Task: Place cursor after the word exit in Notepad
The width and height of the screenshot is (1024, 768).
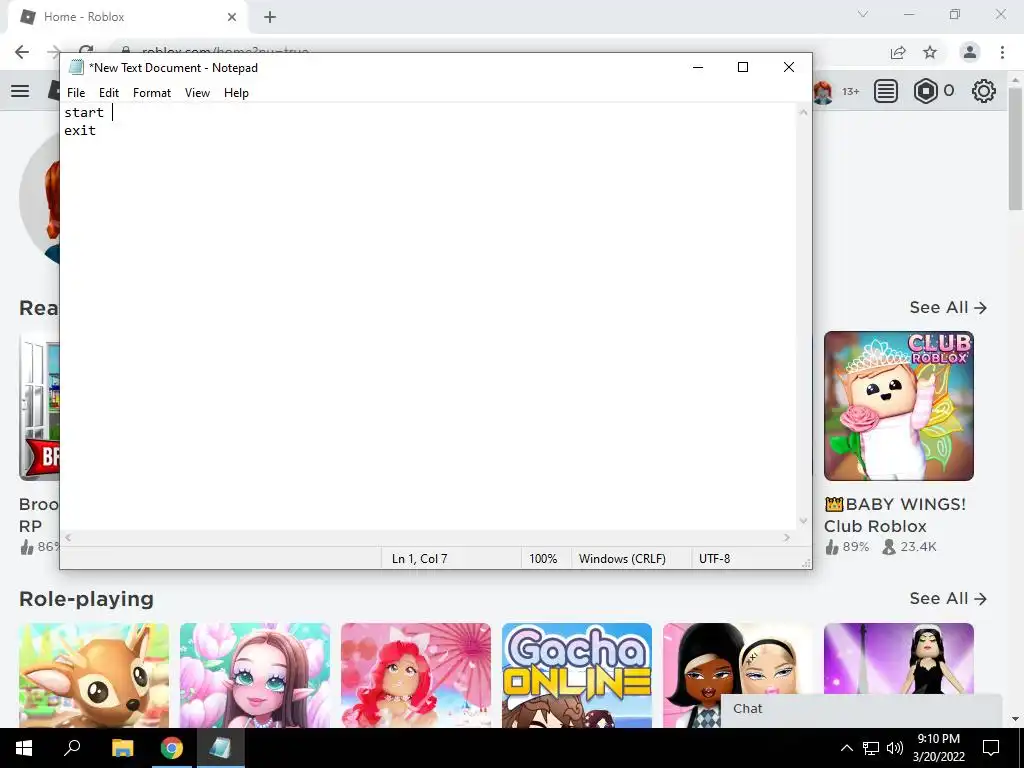Action: click(97, 131)
